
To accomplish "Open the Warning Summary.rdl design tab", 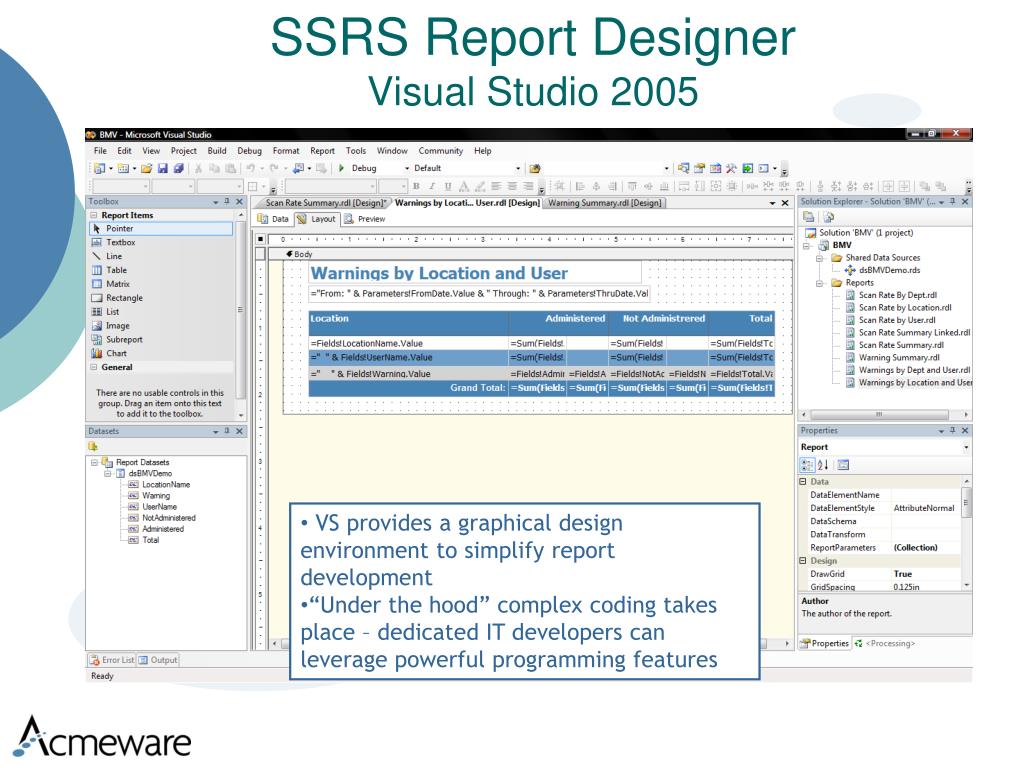I will tap(605, 203).
